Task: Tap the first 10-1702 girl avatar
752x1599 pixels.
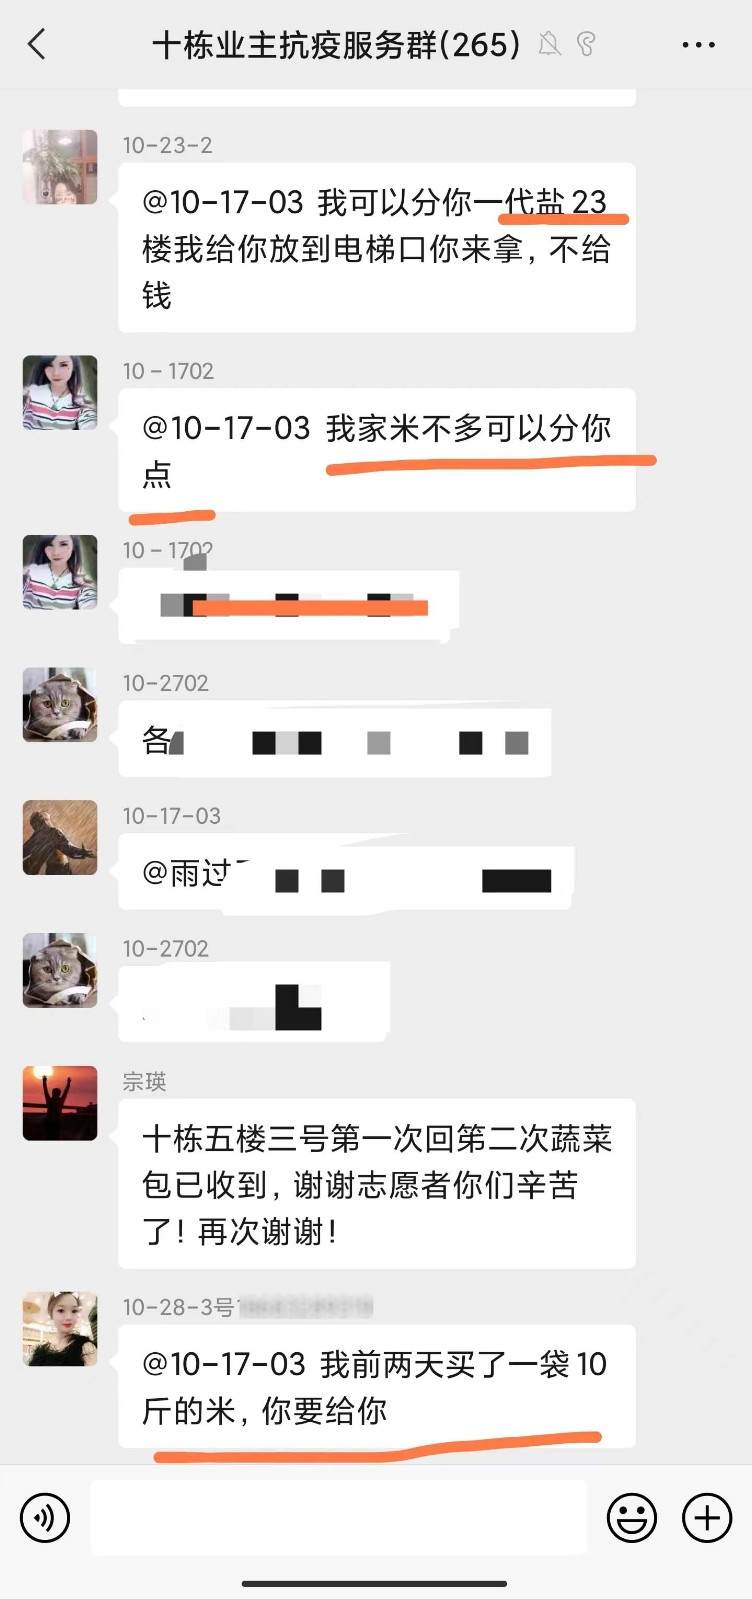Action: point(60,393)
